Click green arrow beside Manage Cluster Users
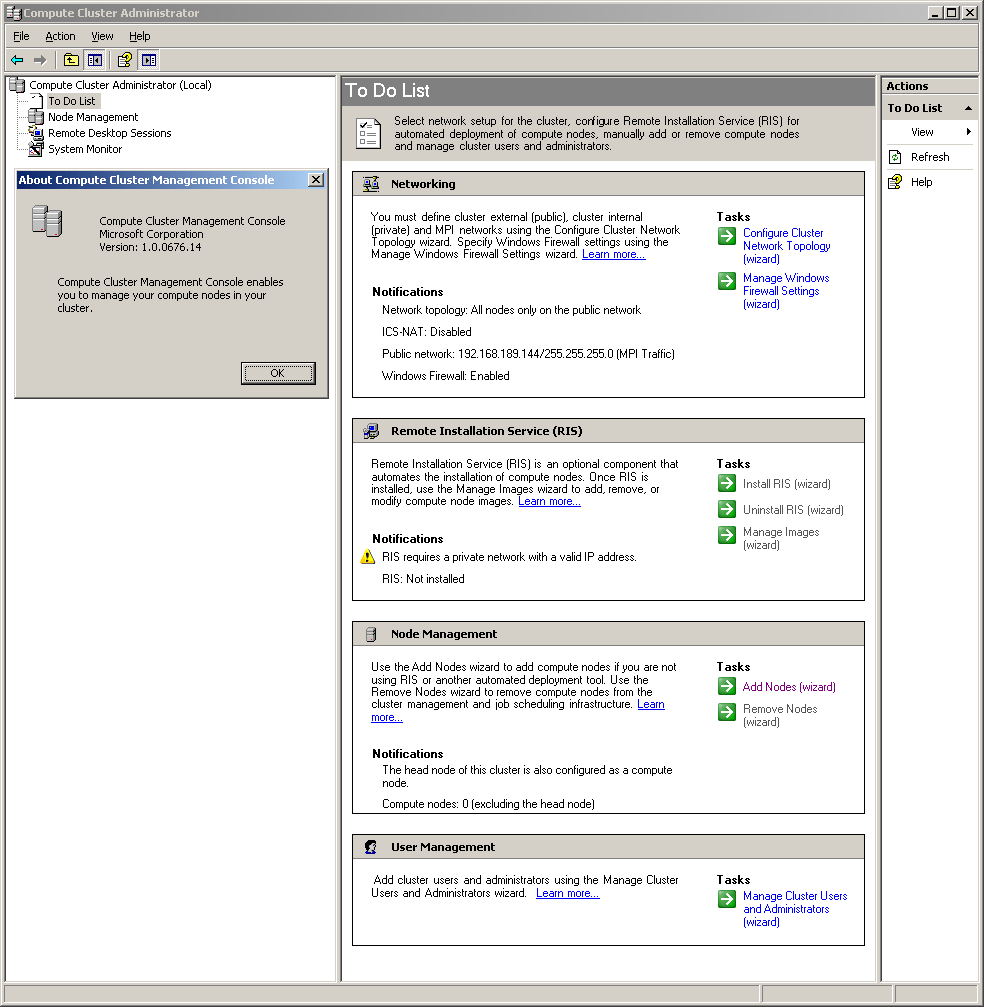Viewport: 984px width, 1007px height. click(x=727, y=900)
